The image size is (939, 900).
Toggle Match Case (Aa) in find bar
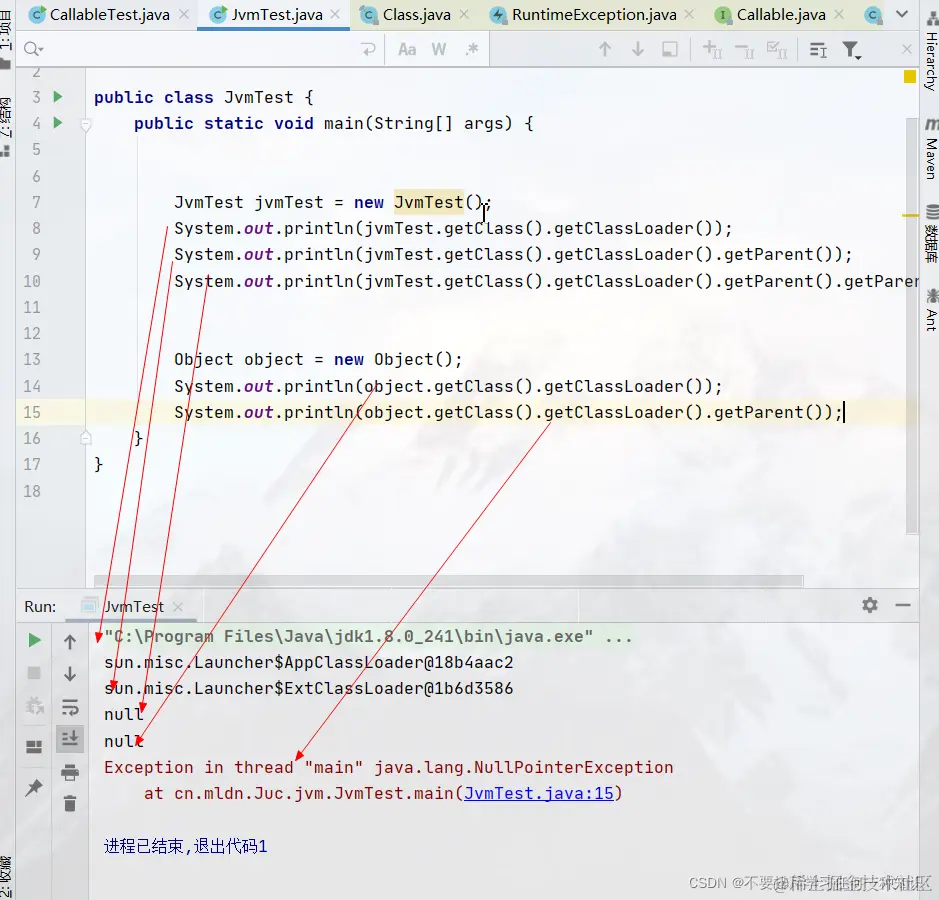pos(407,49)
